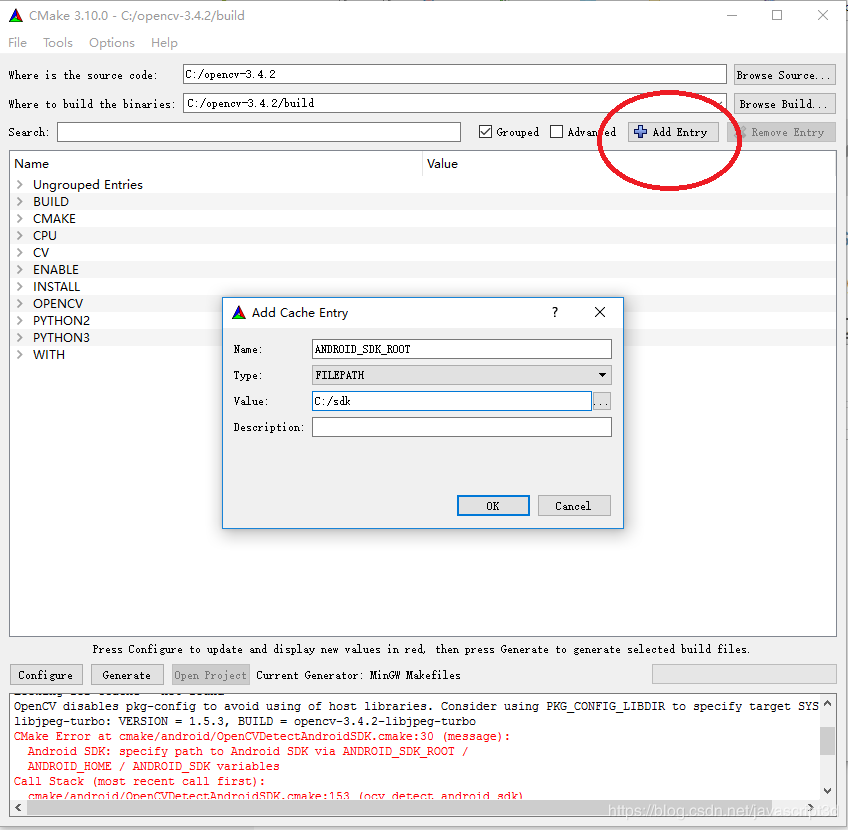Click the 'Call Stack (most recent call first)' line
The image size is (848, 830).
(x=139, y=781)
